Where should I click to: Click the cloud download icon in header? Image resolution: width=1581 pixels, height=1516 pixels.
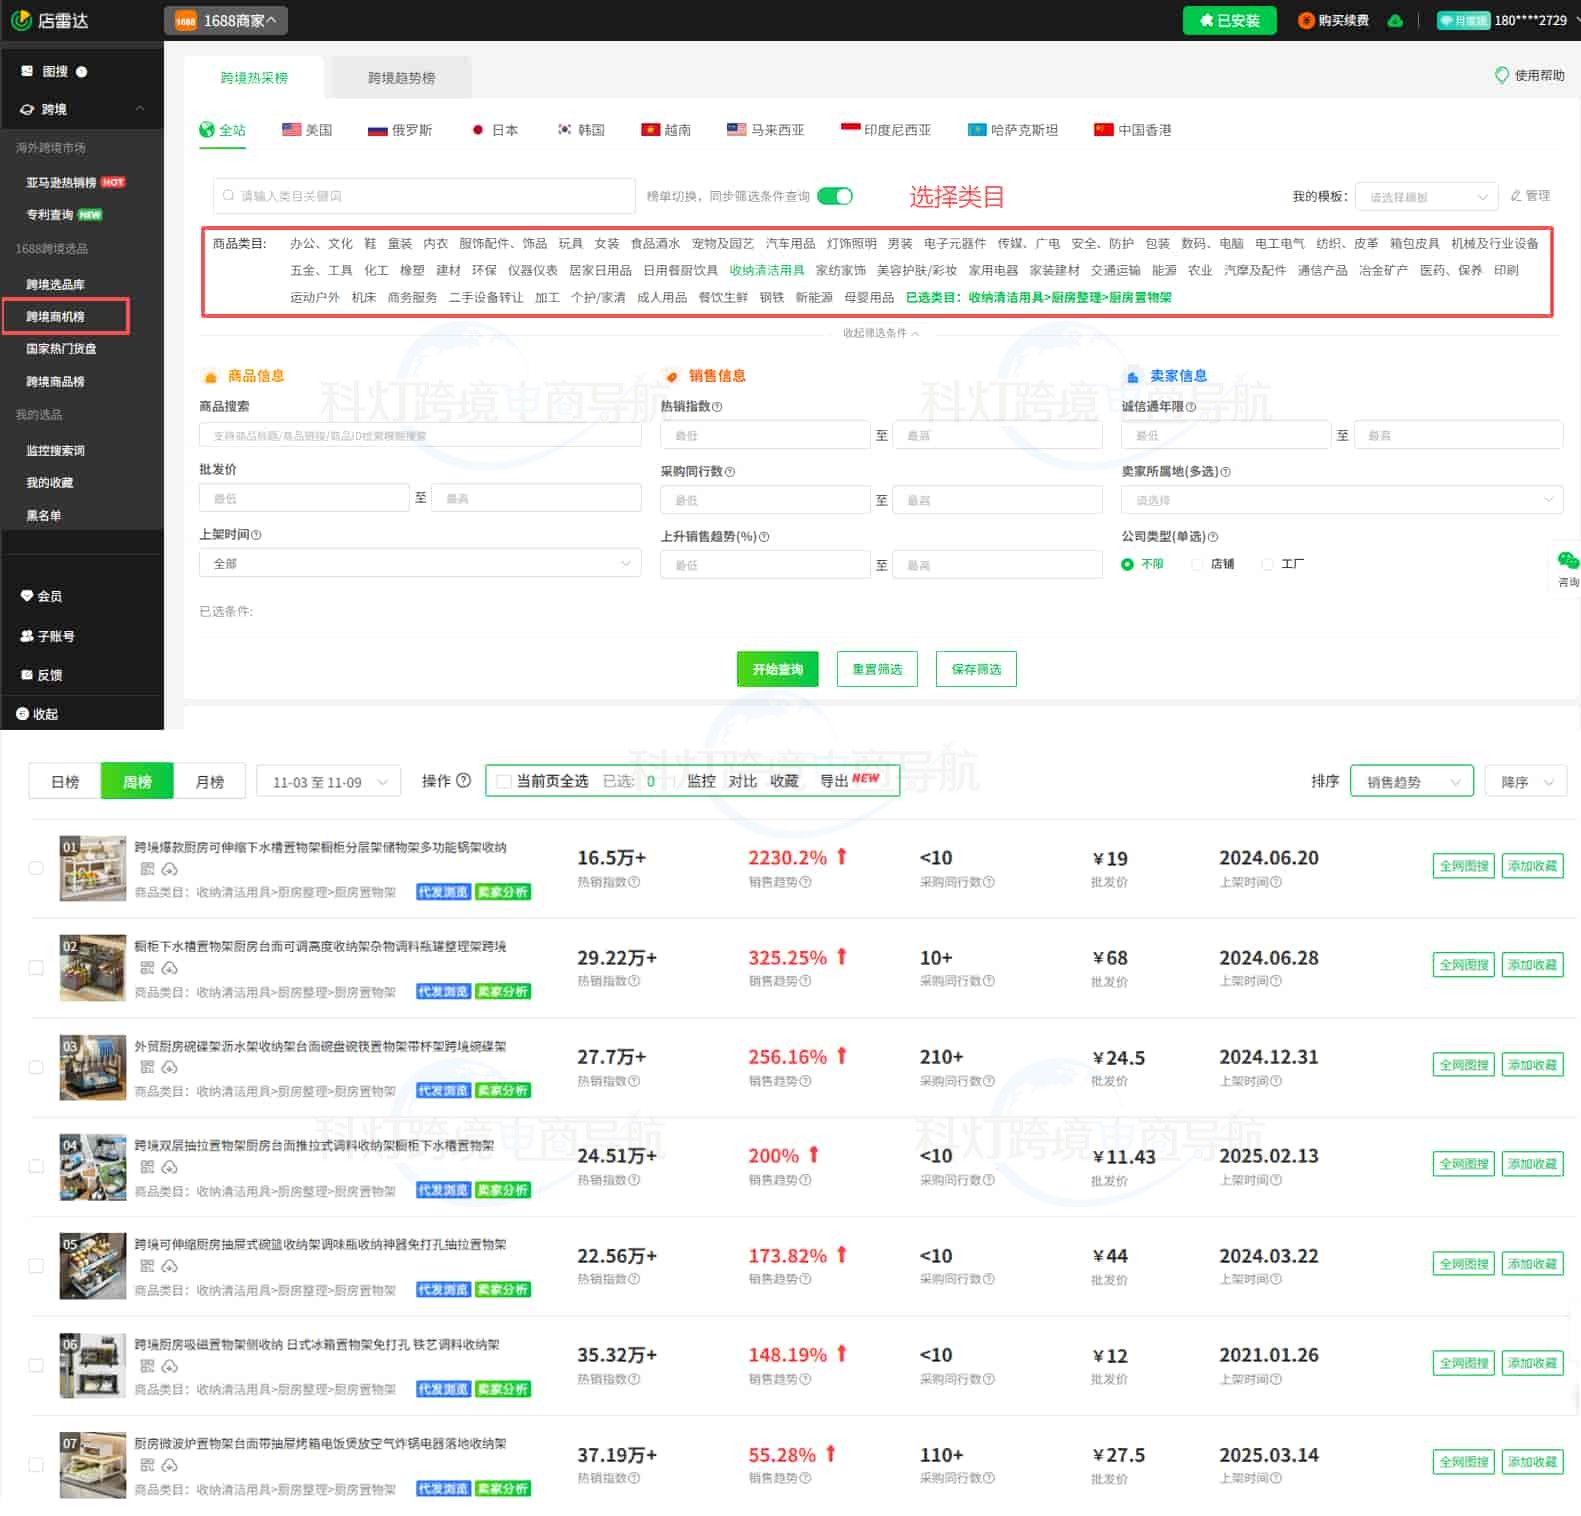click(1395, 21)
